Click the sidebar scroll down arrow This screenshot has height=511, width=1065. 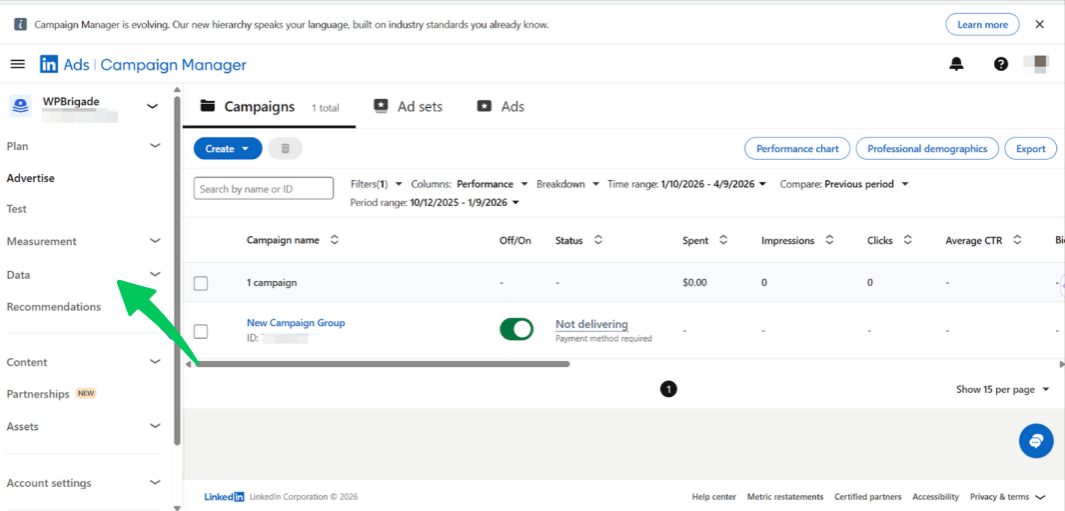(177, 507)
